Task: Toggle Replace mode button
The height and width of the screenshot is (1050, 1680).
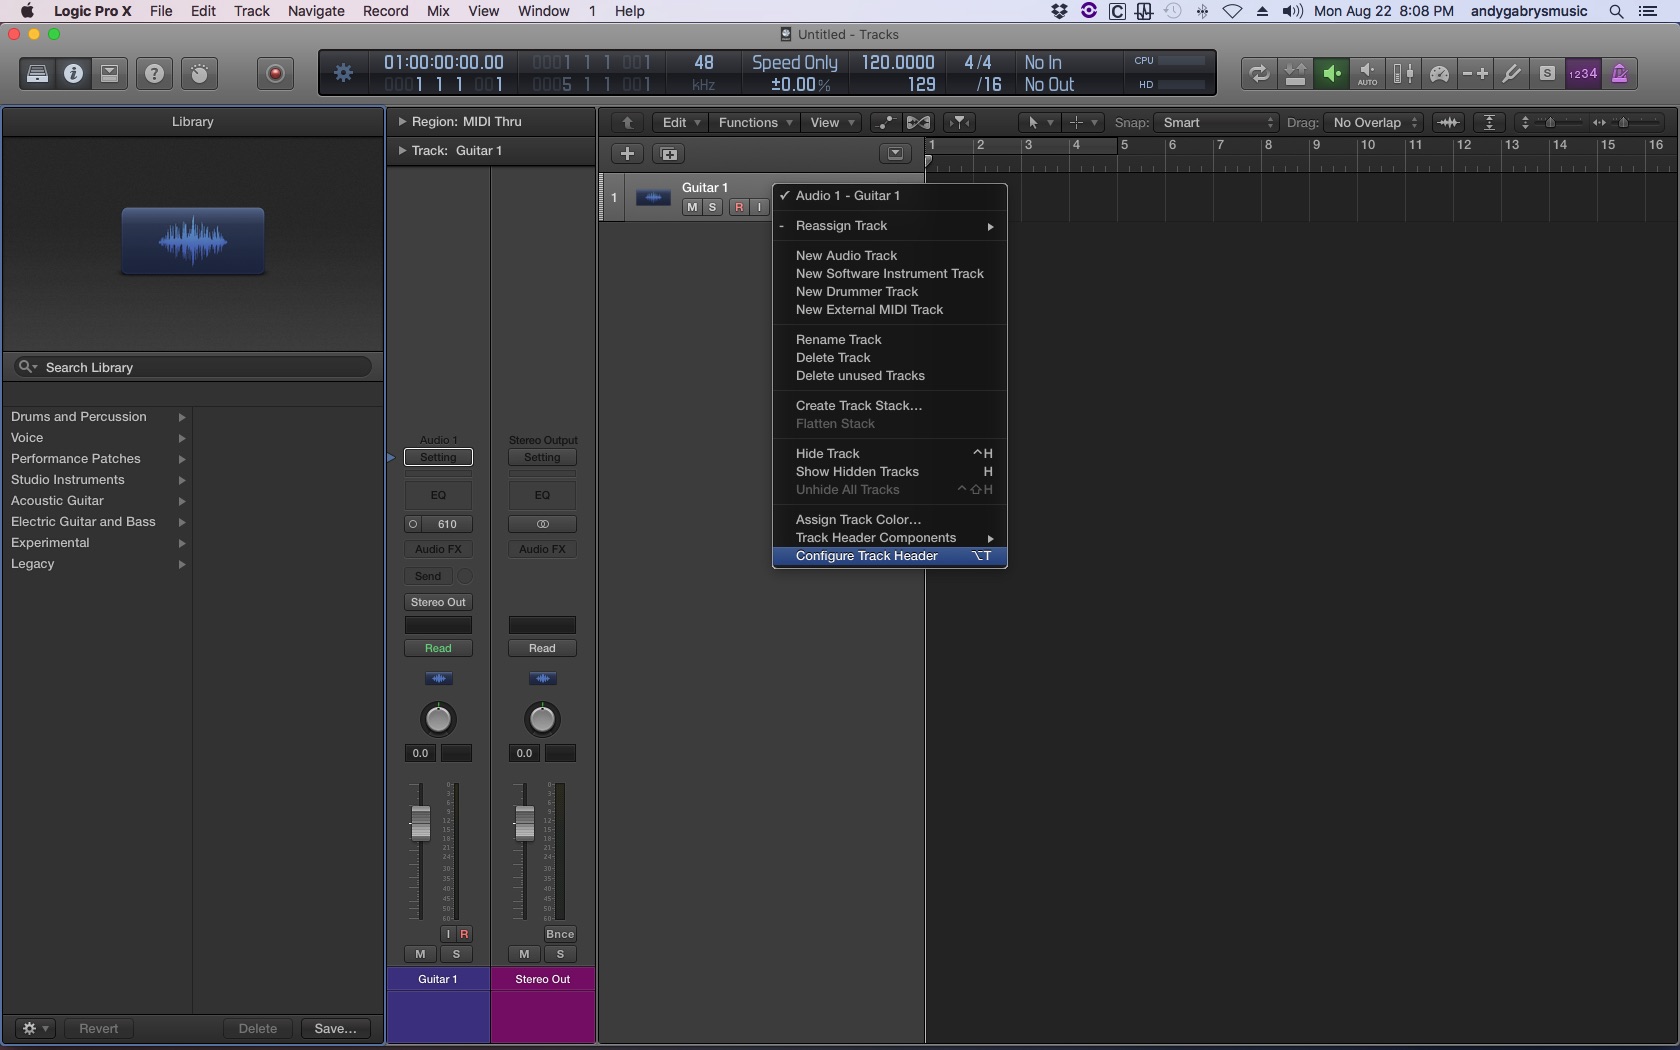Action: pos(1295,73)
